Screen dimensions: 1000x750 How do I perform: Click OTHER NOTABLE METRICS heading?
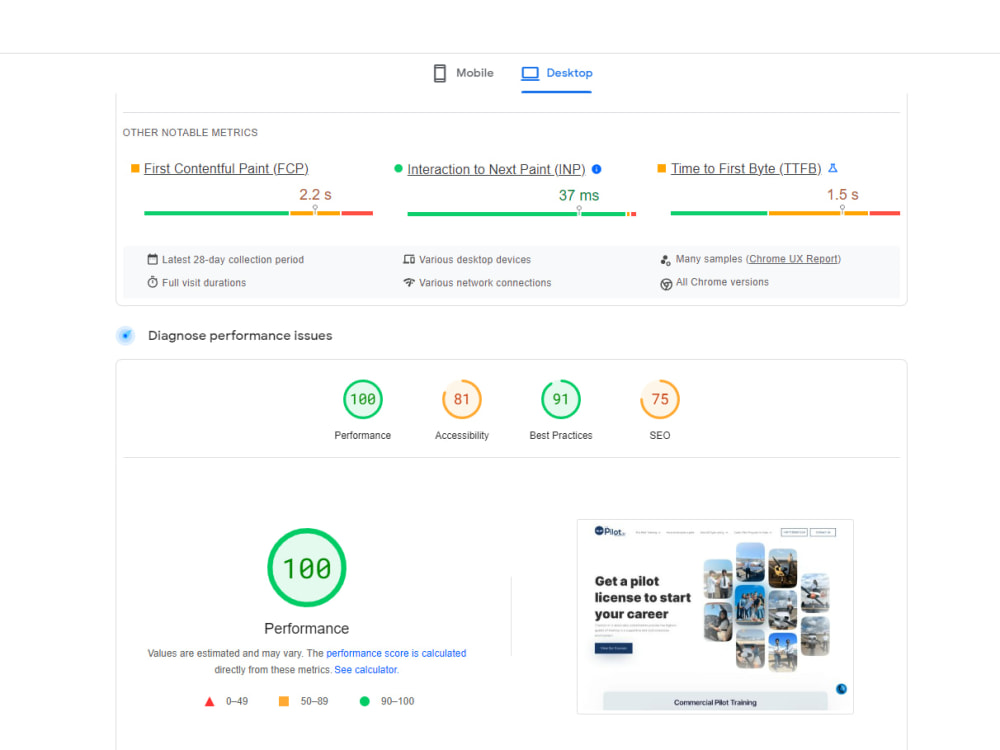[x=190, y=133]
